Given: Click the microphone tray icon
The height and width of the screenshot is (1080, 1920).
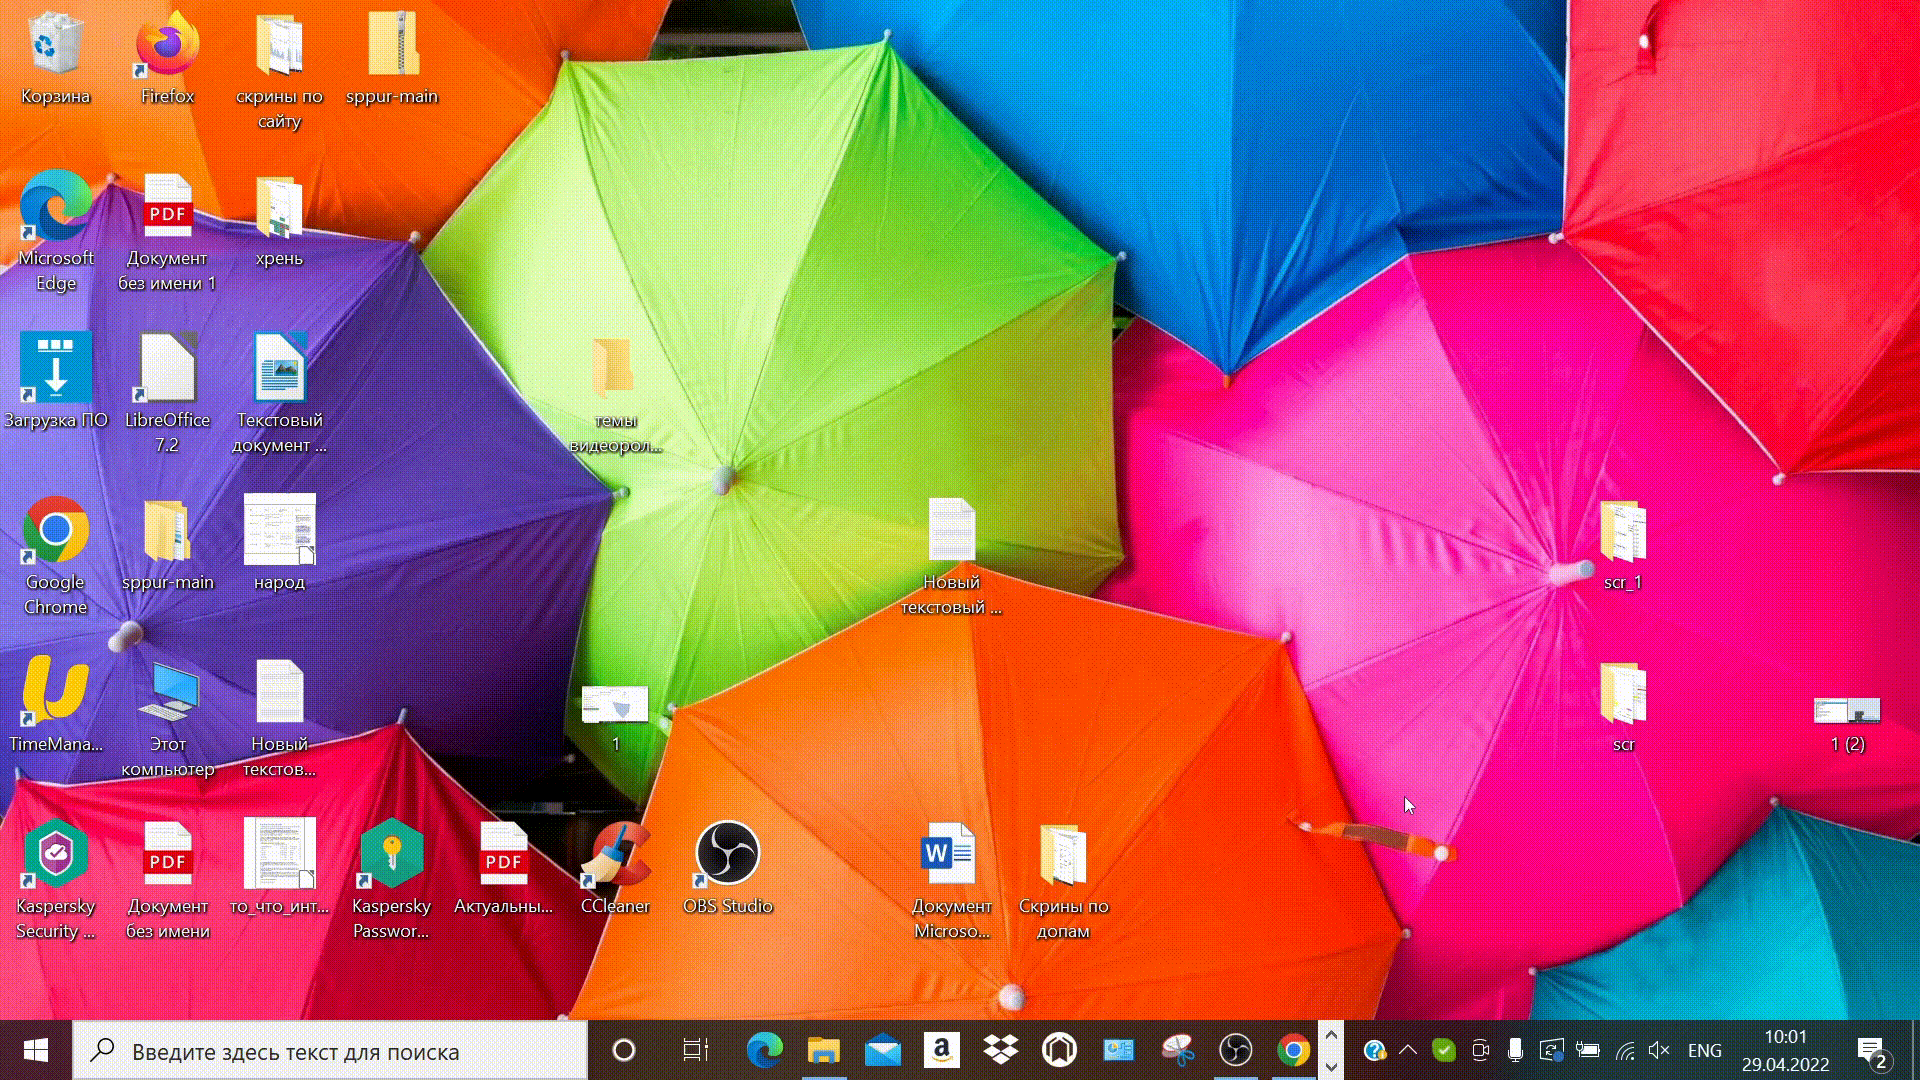Looking at the screenshot, I should point(1516,1050).
